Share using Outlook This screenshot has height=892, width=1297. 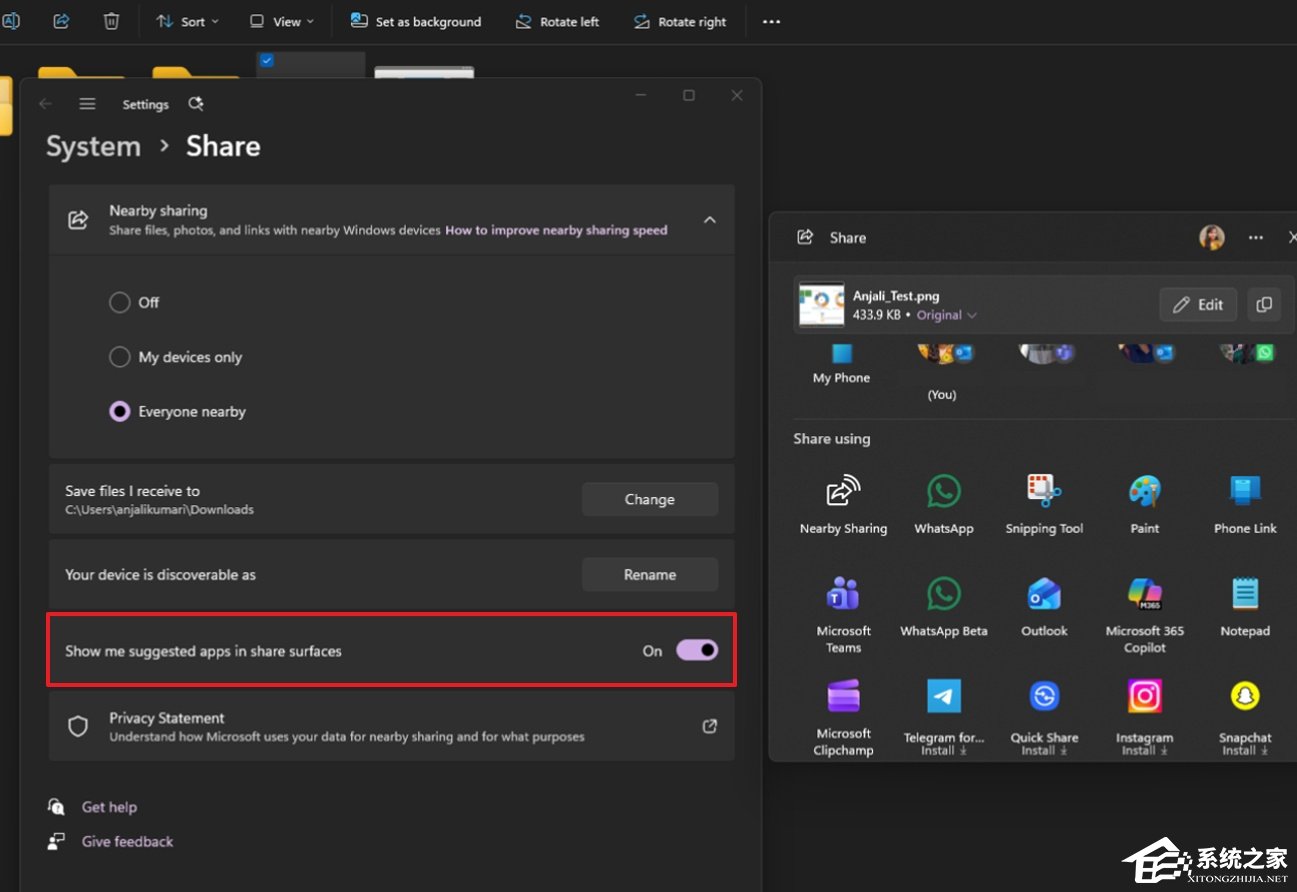pyautogui.click(x=1044, y=607)
